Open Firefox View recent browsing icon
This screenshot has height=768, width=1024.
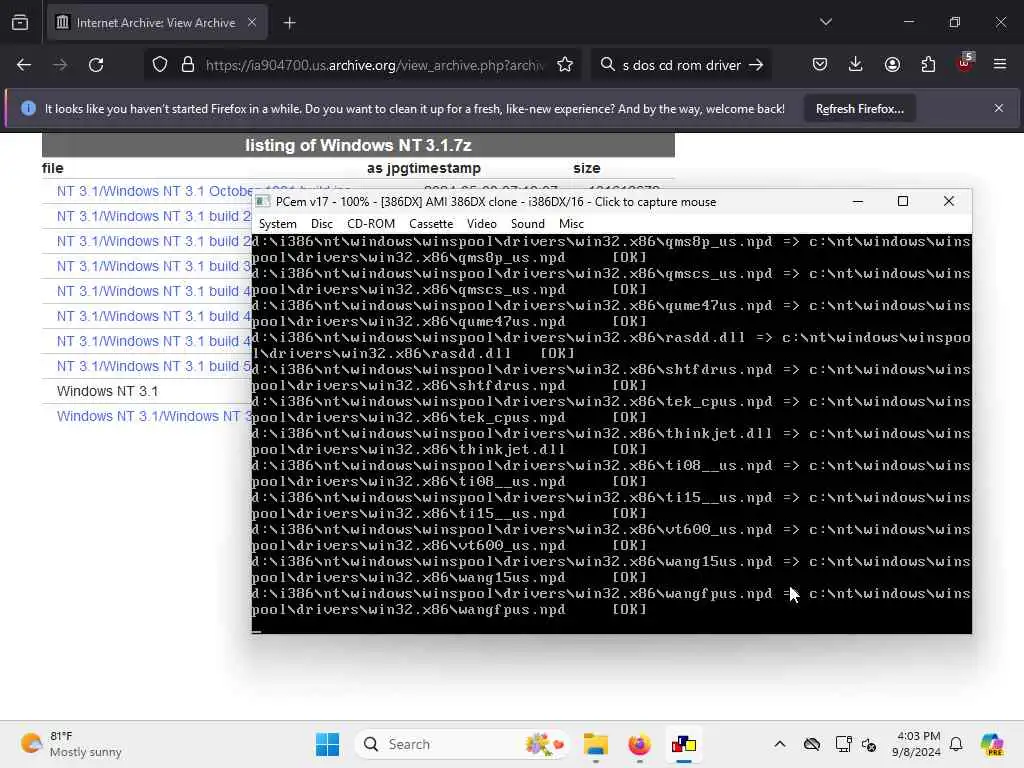20,23
